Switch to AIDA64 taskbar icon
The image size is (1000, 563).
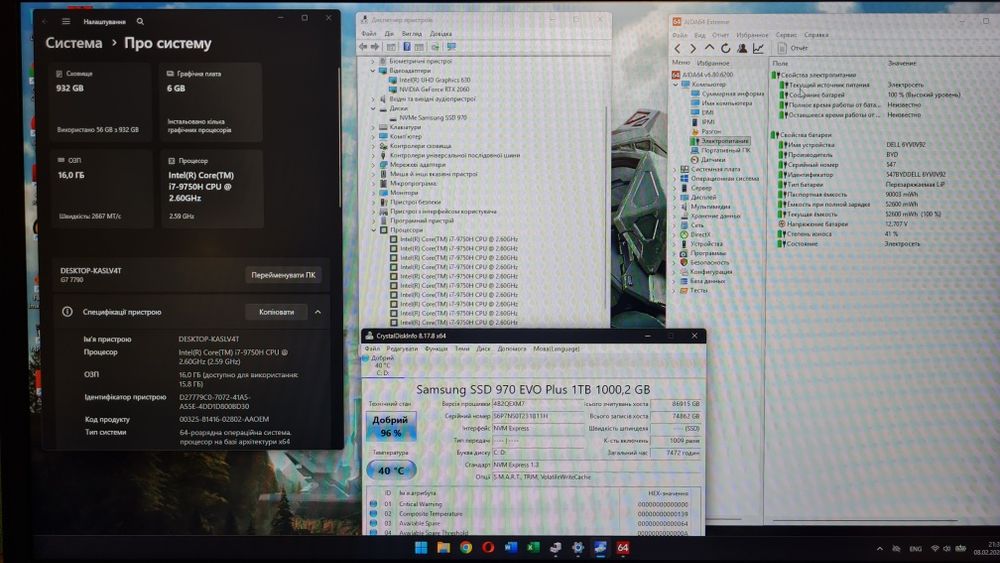(x=622, y=547)
